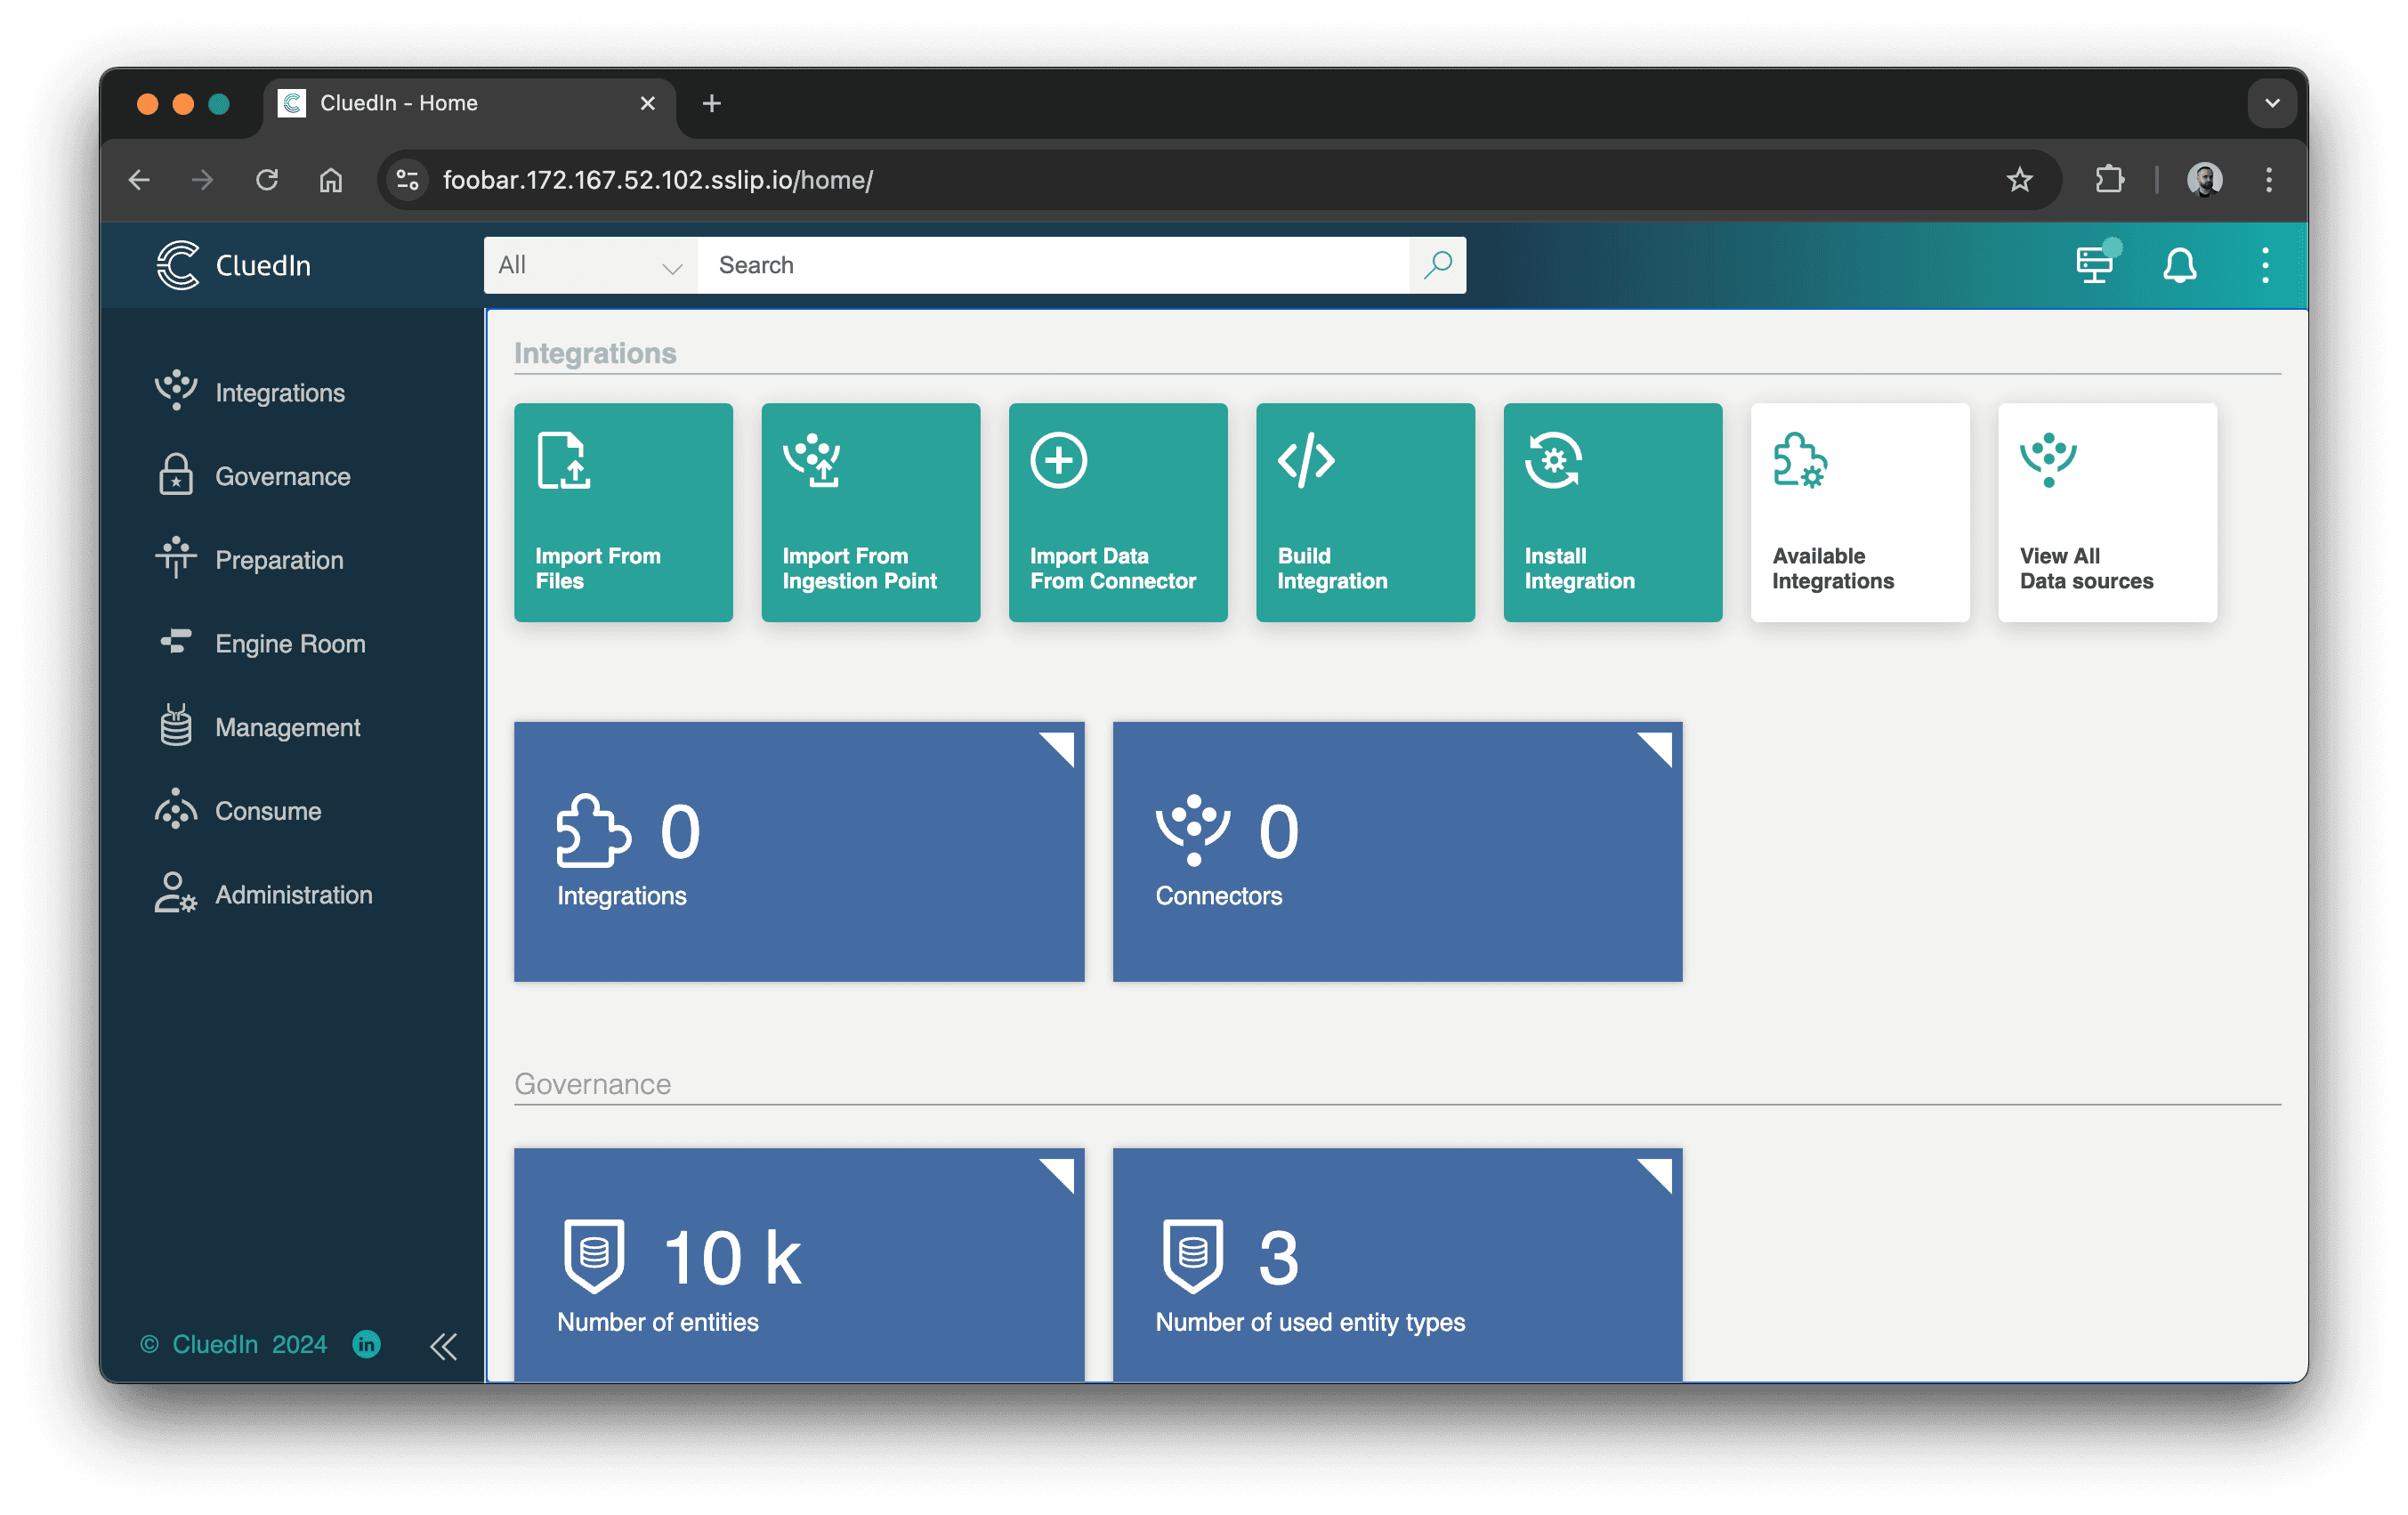Viewport: 2408px width, 1515px height.
Task: Click shield icon on Number of entities card
Action: pyautogui.click(x=594, y=1256)
